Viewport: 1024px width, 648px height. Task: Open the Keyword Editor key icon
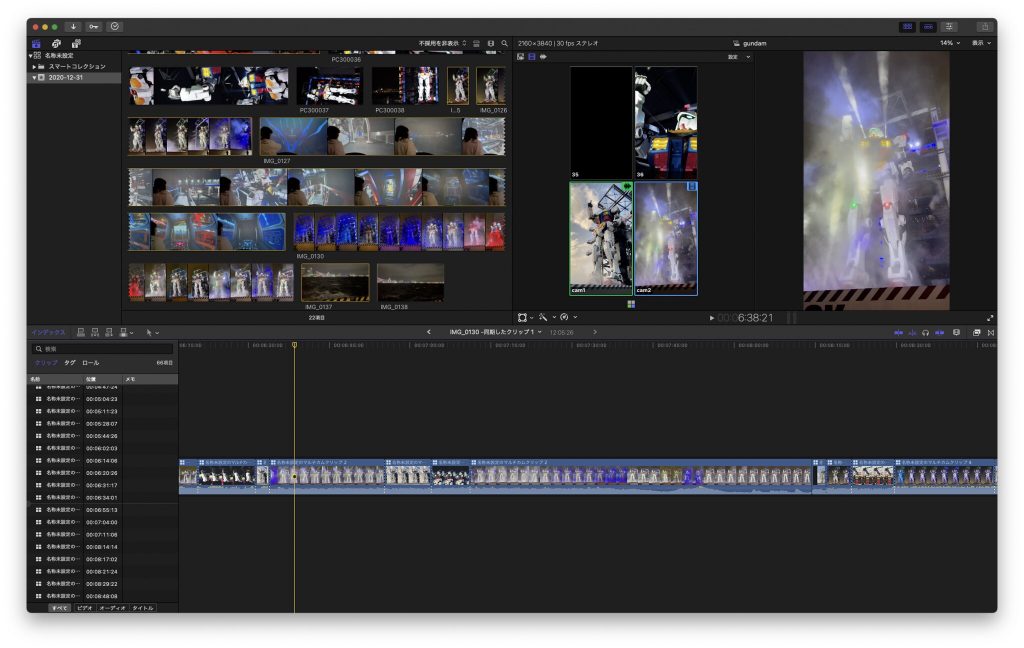tap(95, 26)
